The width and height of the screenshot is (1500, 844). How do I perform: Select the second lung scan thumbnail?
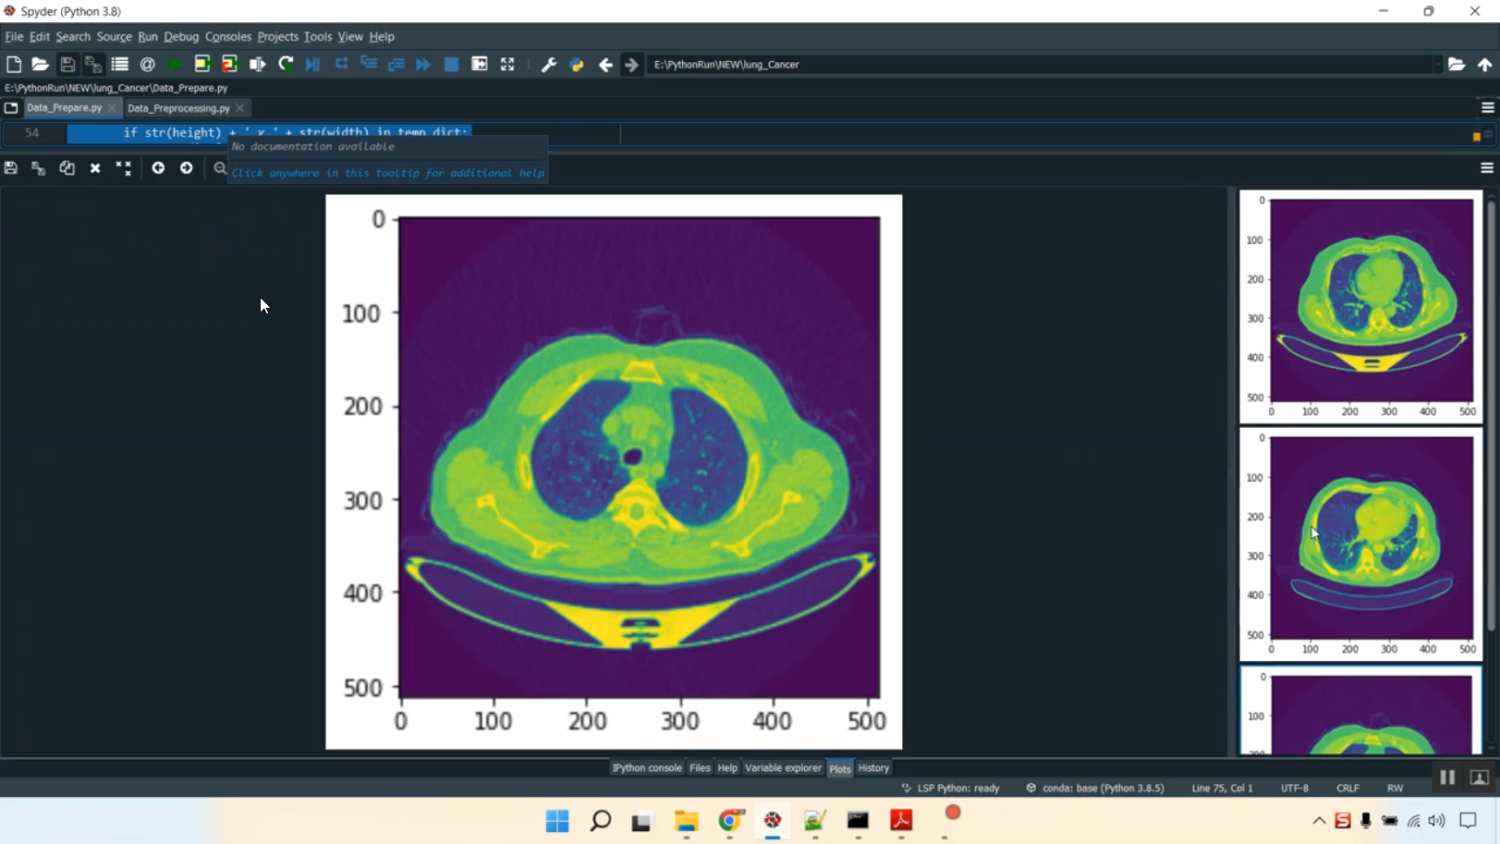(x=1357, y=540)
